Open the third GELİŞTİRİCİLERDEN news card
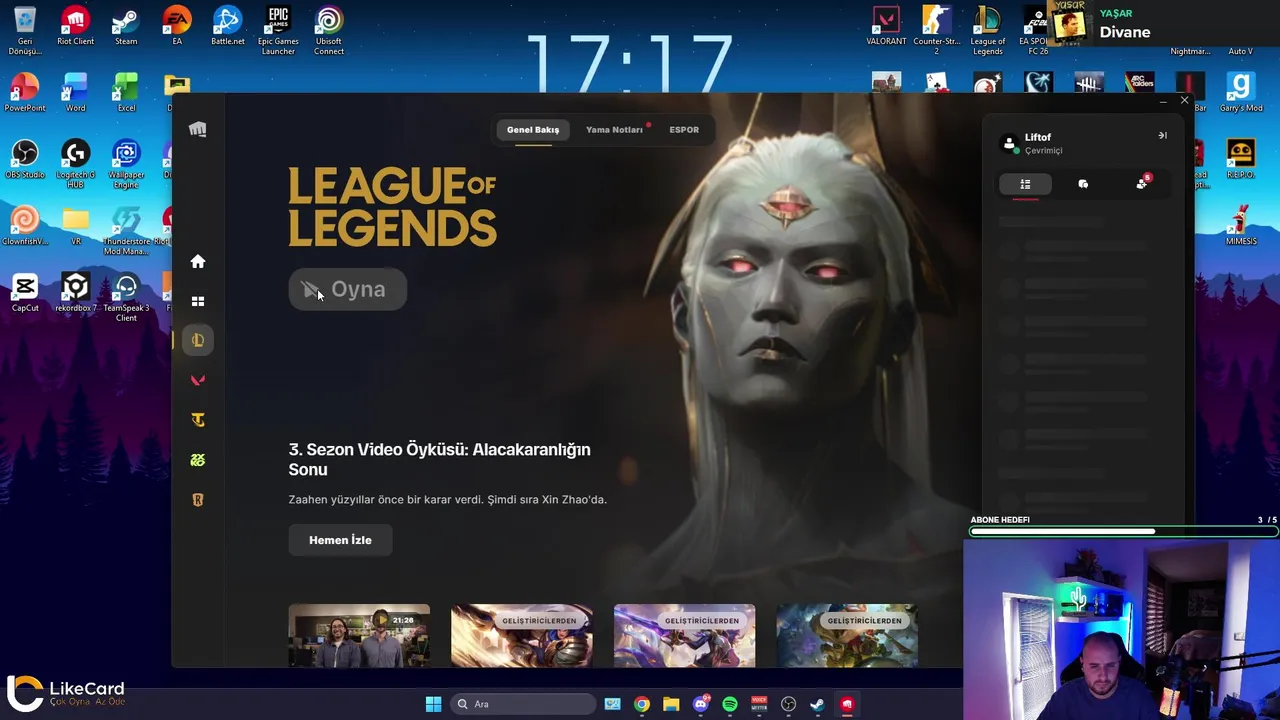 (x=847, y=635)
